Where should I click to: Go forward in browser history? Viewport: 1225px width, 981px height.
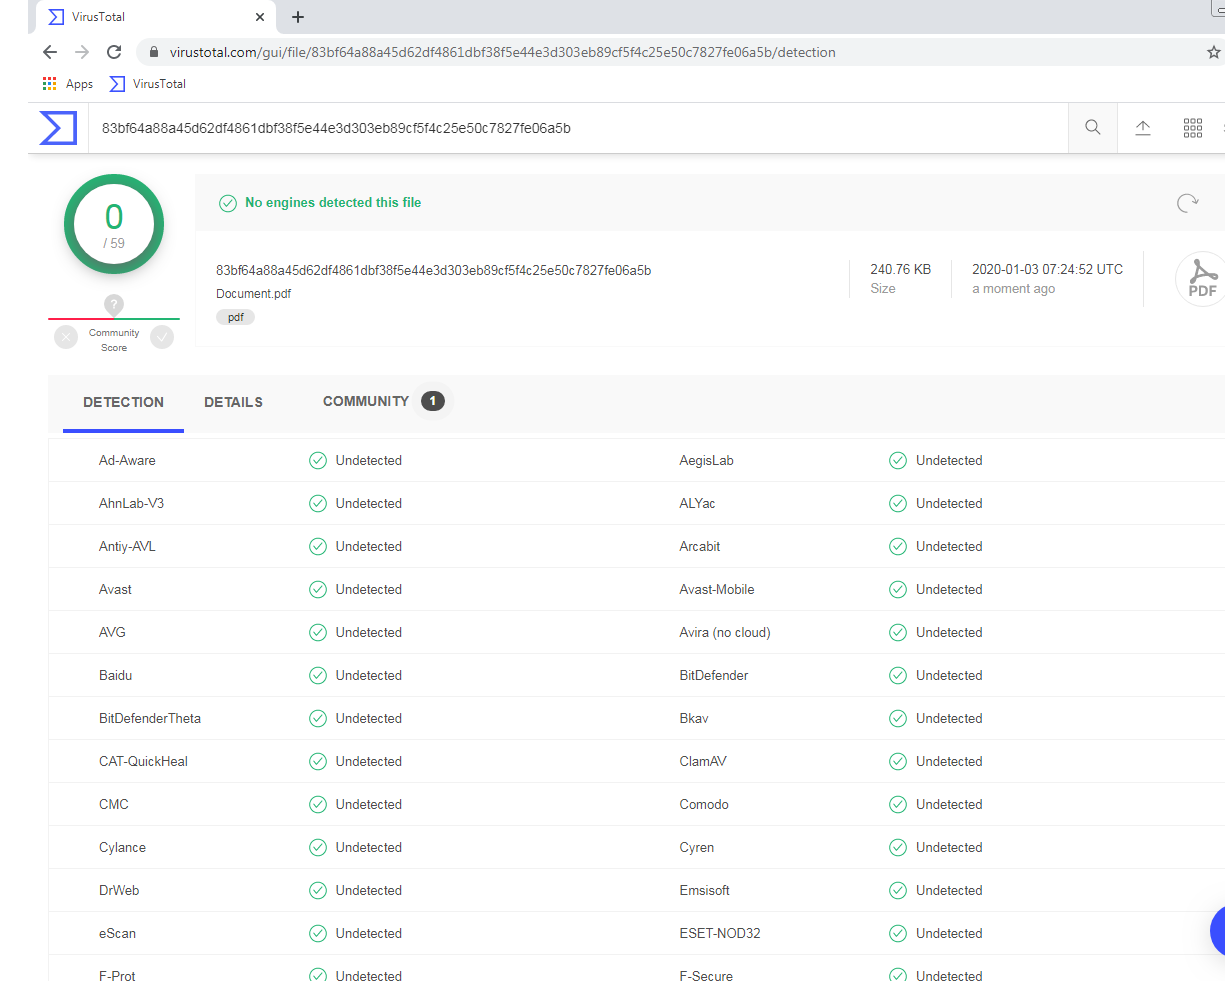(x=82, y=52)
